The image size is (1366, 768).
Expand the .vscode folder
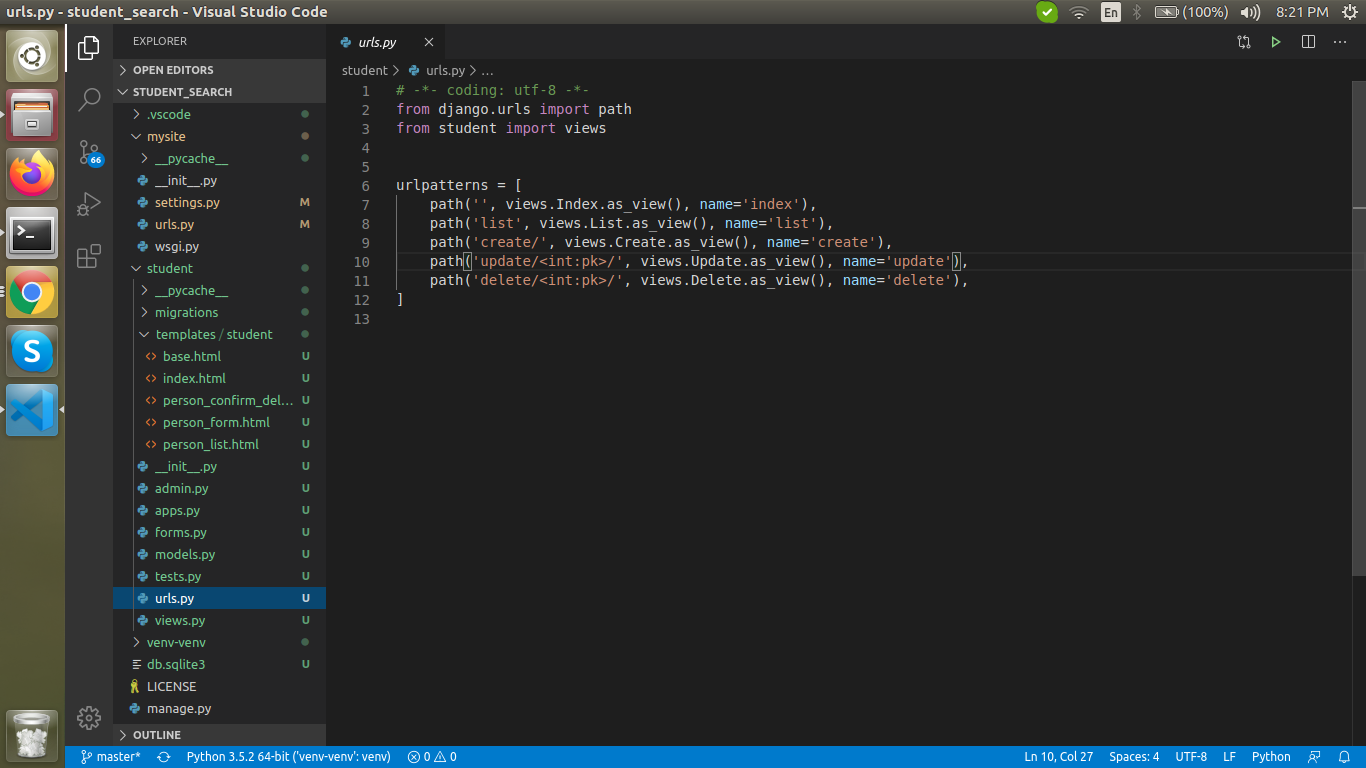click(219, 114)
